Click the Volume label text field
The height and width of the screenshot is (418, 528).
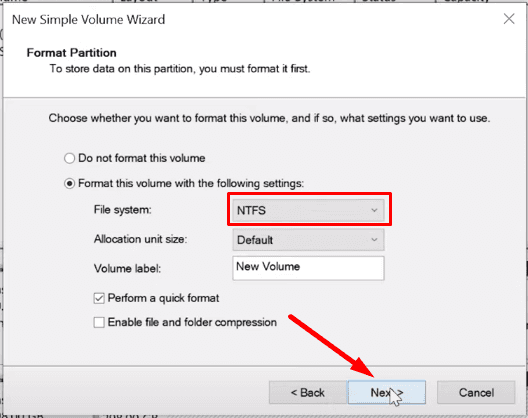(308, 268)
